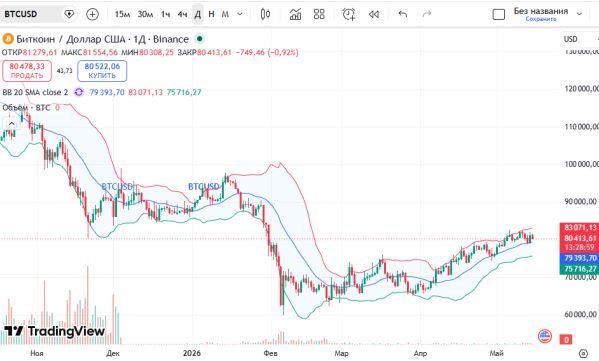Undo the last action arrow
The height and width of the screenshot is (361, 599).
pos(403,14)
